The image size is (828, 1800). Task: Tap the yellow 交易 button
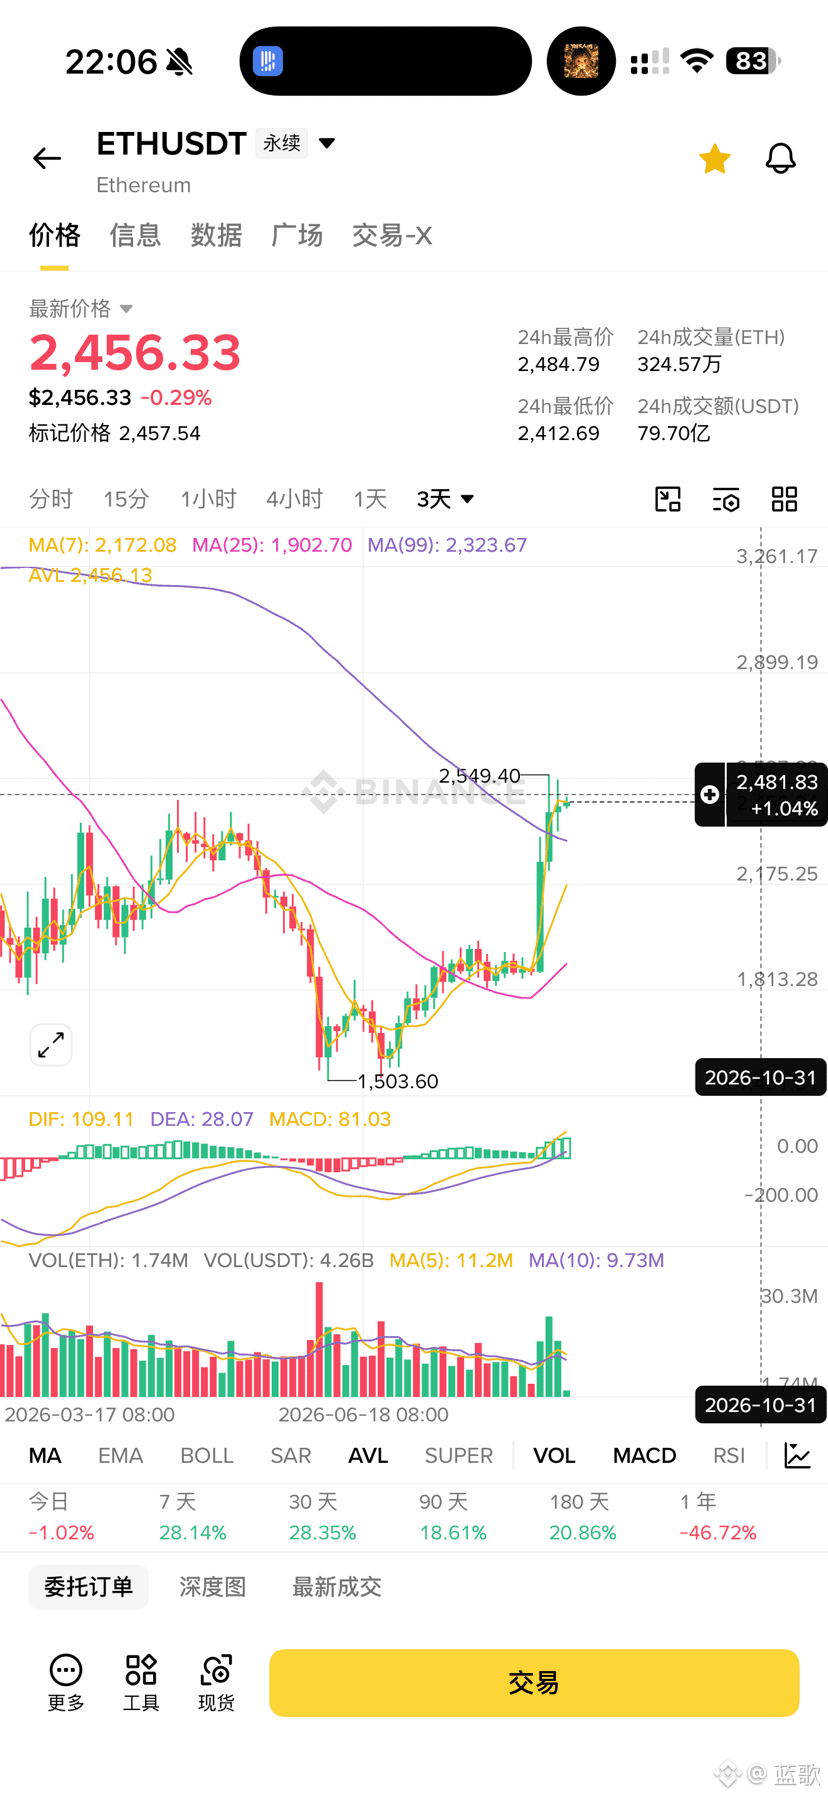(534, 1683)
